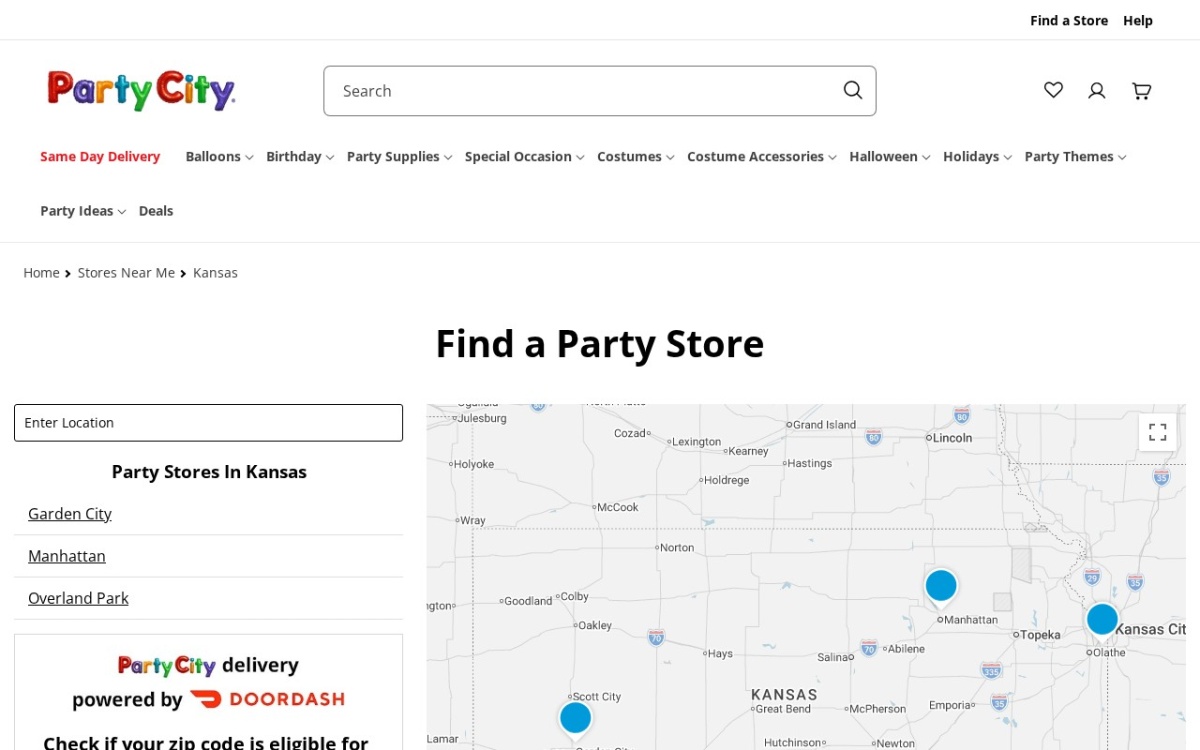The width and height of the screenshot is (1200, 750).
Task: Open the account profile icon
Action: click(x=1097, y=90)
